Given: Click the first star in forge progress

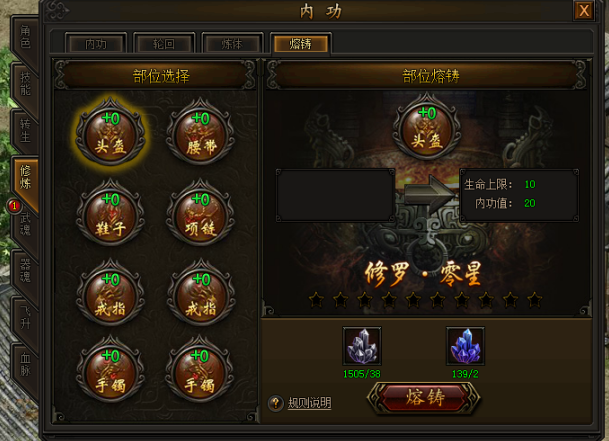Looking at the screenshot, I should coord(316,300).
